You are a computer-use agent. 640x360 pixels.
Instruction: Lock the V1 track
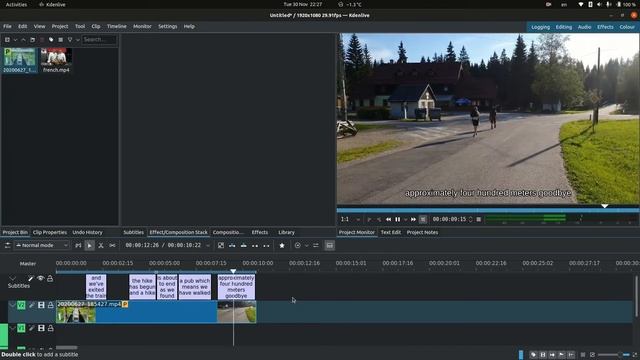pos(50,328)
